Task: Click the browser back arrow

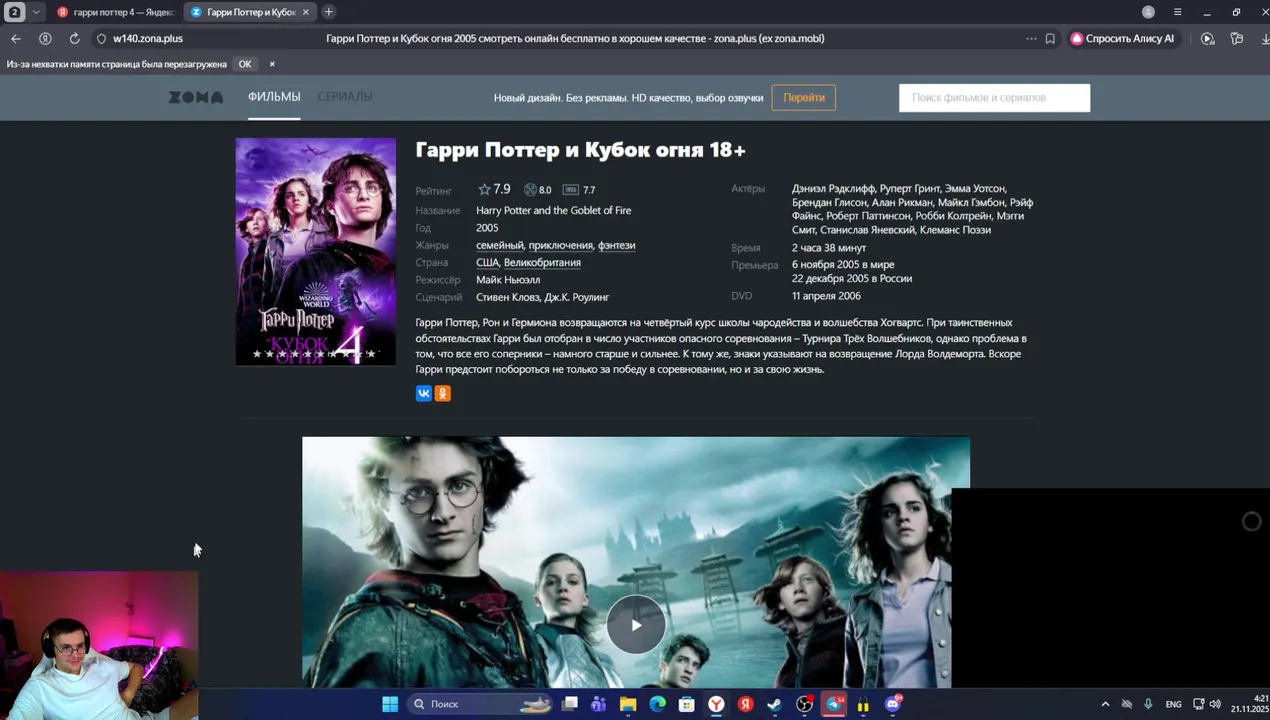Action: coord(16,39)
